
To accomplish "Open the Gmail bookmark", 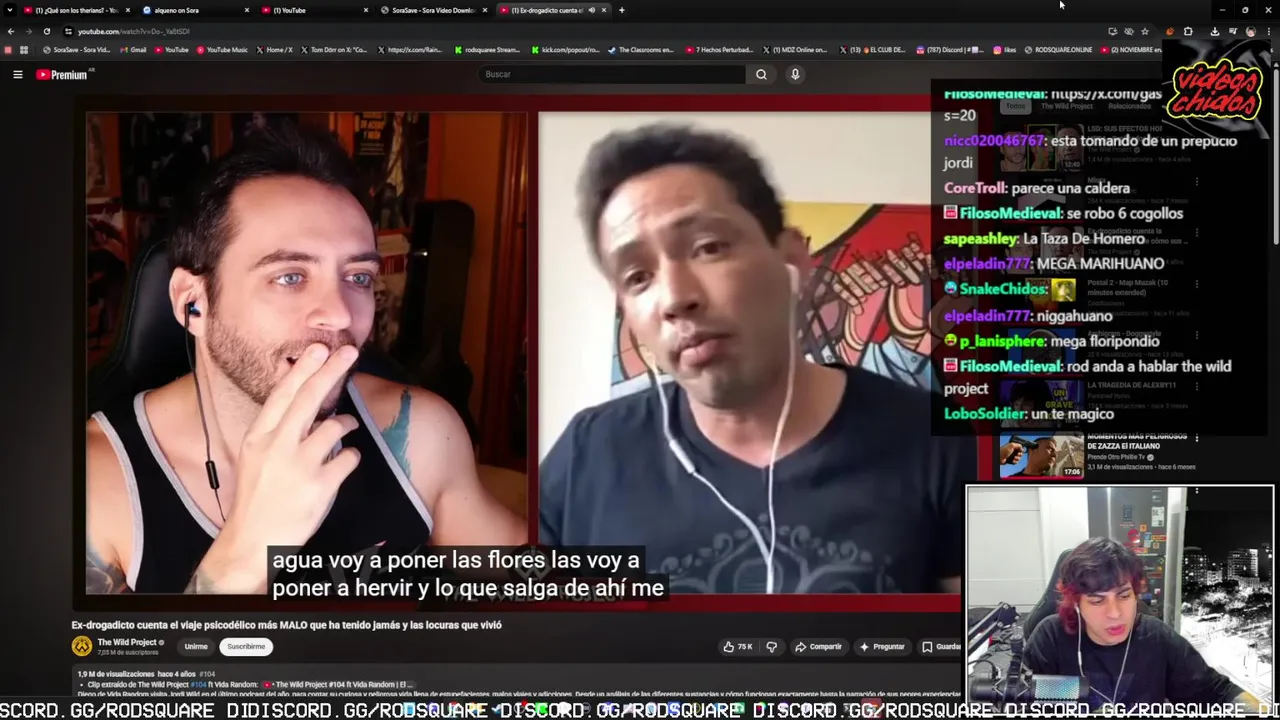I will click(134, 50).
